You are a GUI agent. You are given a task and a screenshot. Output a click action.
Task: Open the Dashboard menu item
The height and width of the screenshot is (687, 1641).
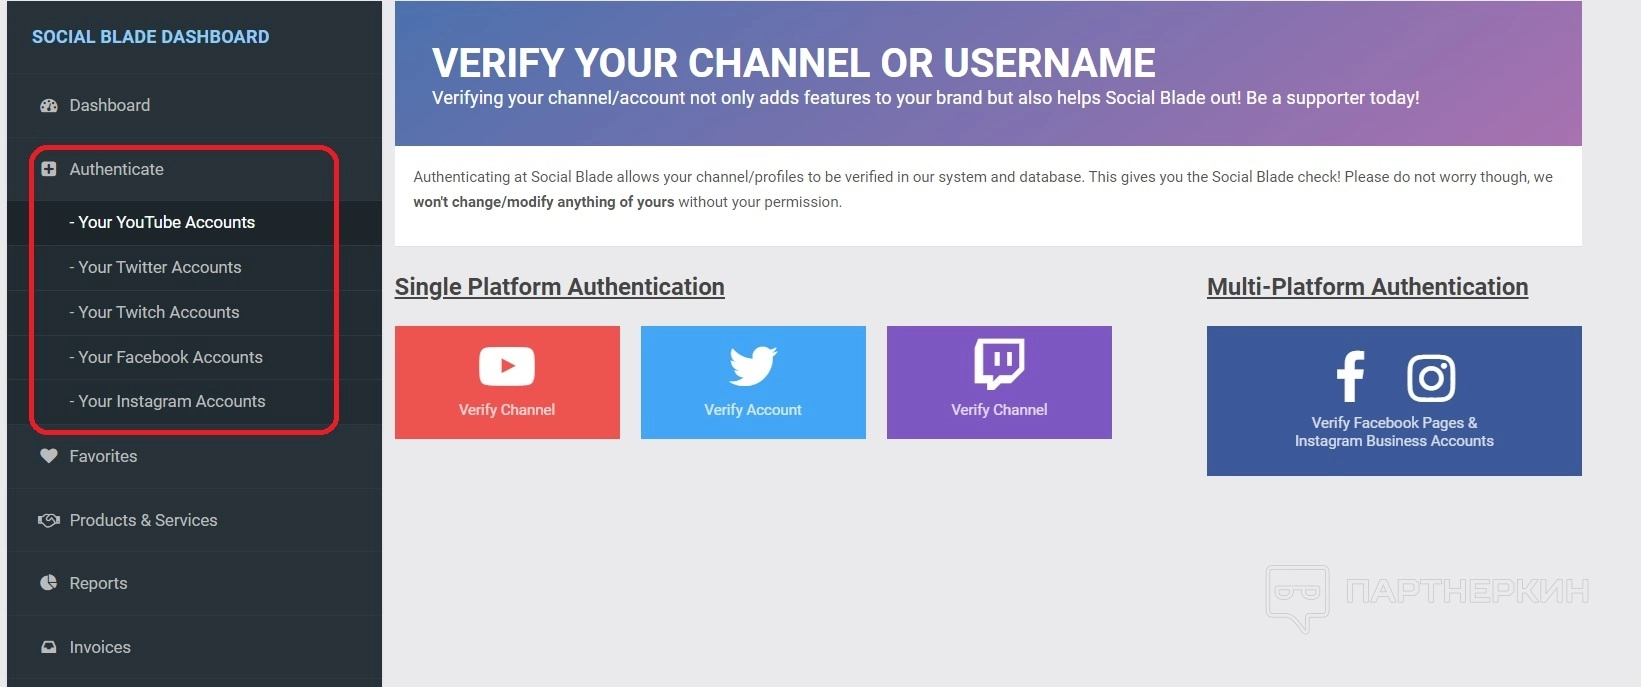click(194, 105)
